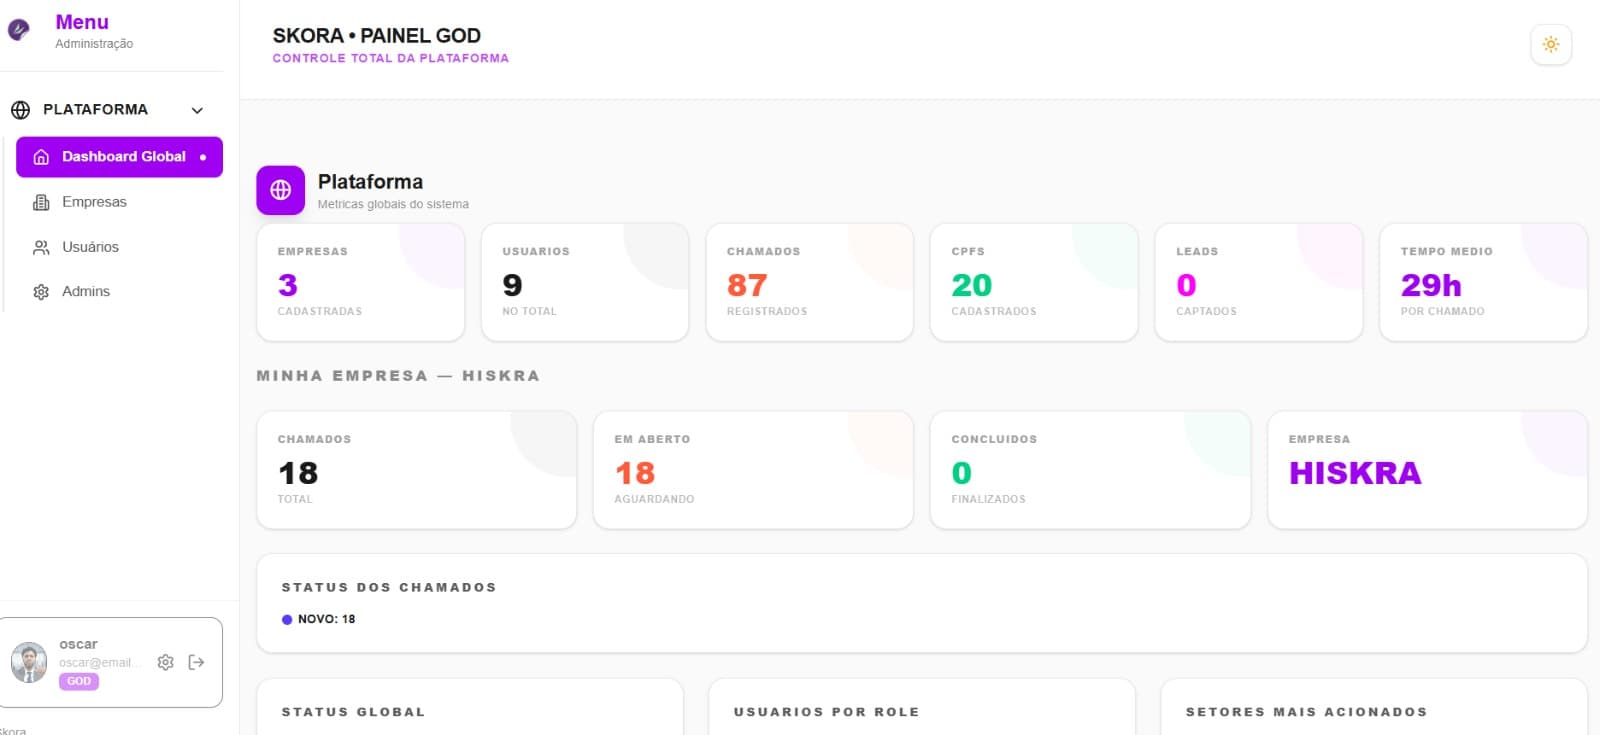The width and height of the screenshot is (1600, 735).
Task: Click the Controle Total da Plataforma subtitle
Action: point(391,58)
